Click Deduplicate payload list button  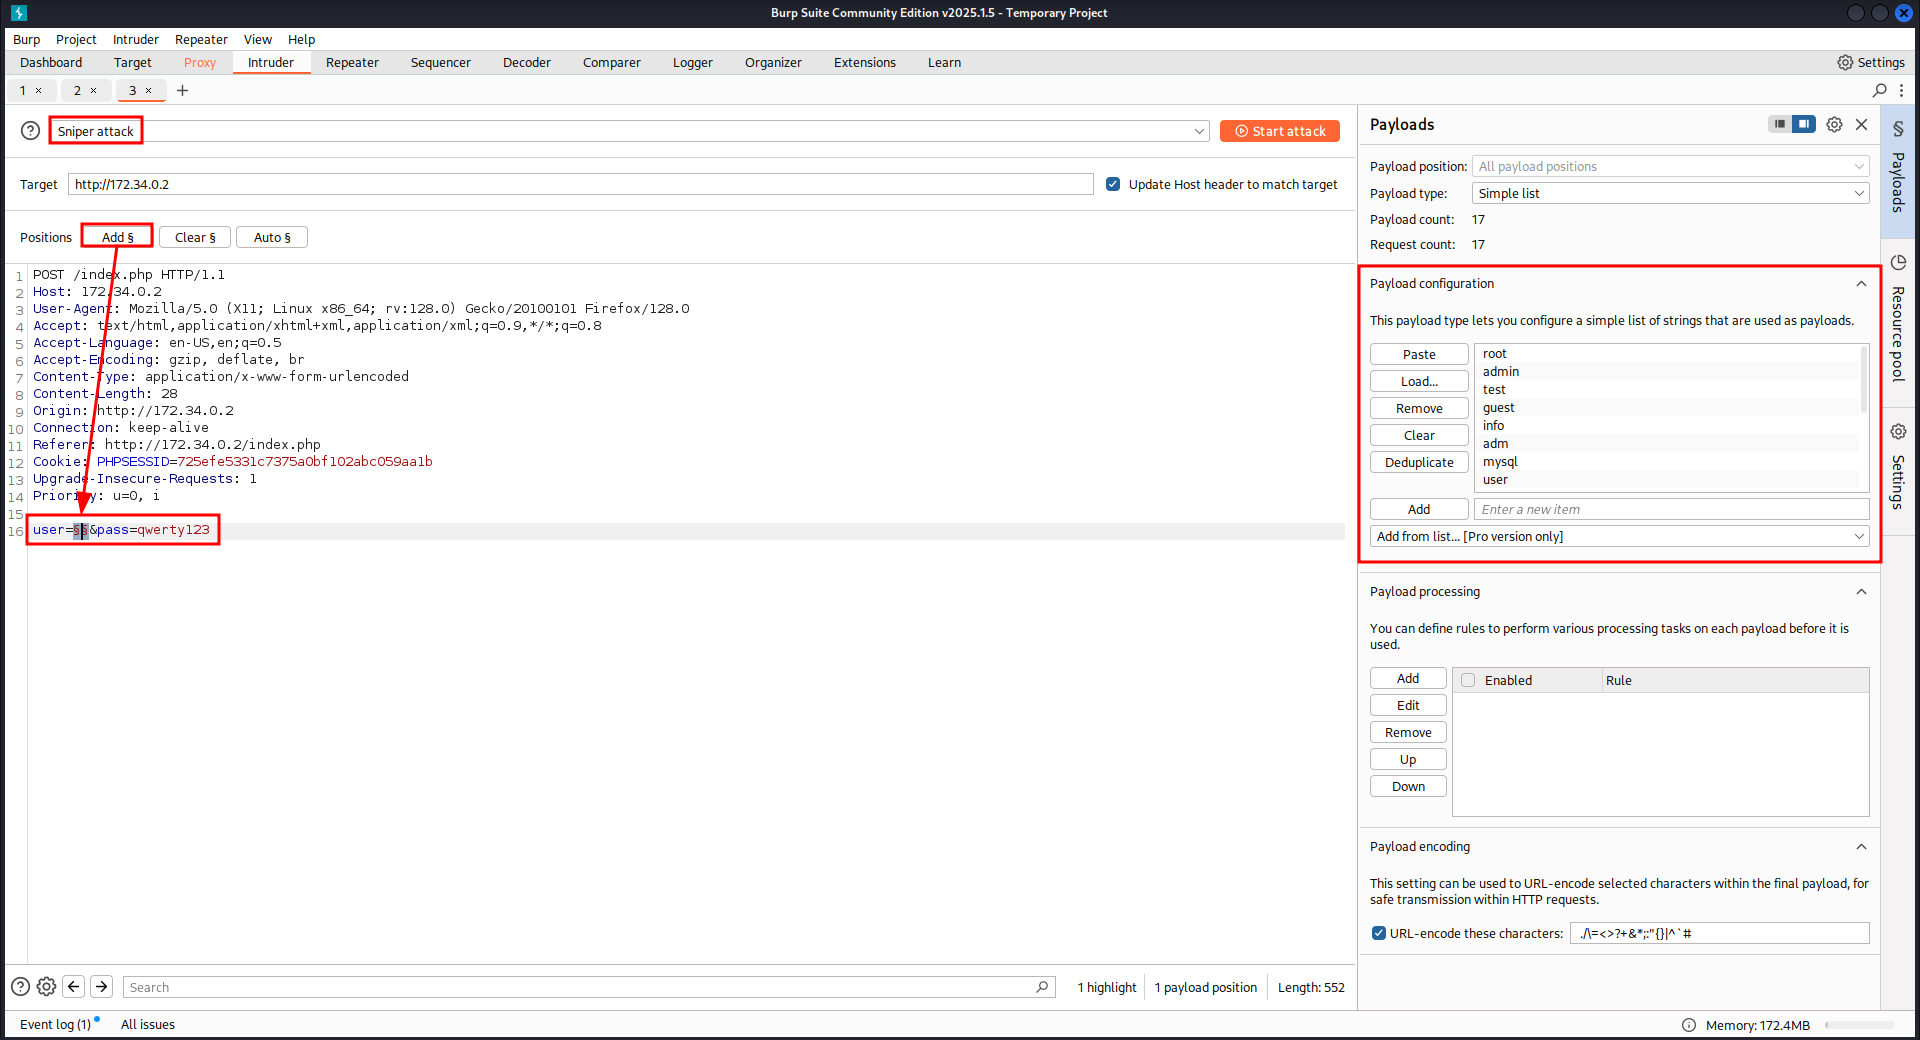[1419, 462]
